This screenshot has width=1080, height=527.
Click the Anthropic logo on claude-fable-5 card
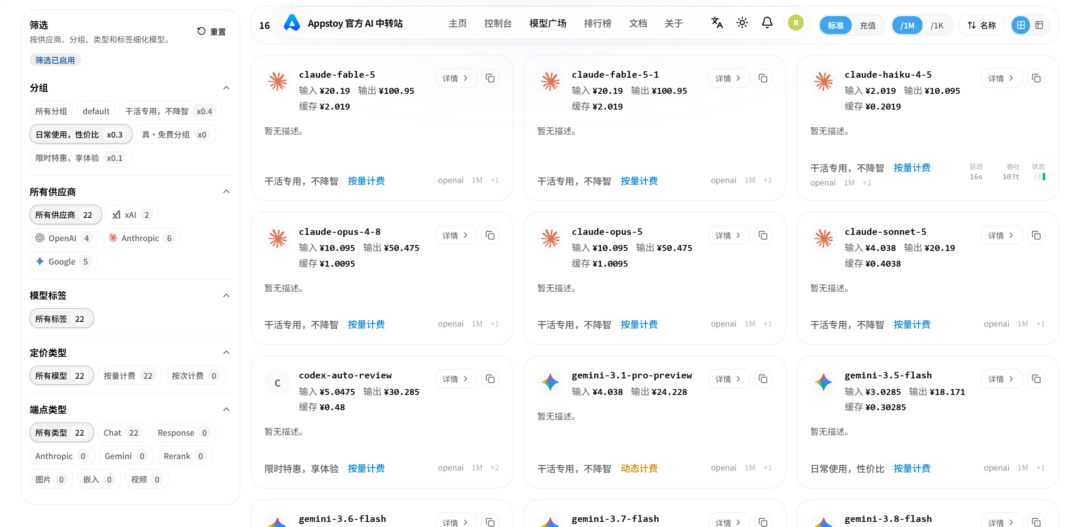coord(278,82)
